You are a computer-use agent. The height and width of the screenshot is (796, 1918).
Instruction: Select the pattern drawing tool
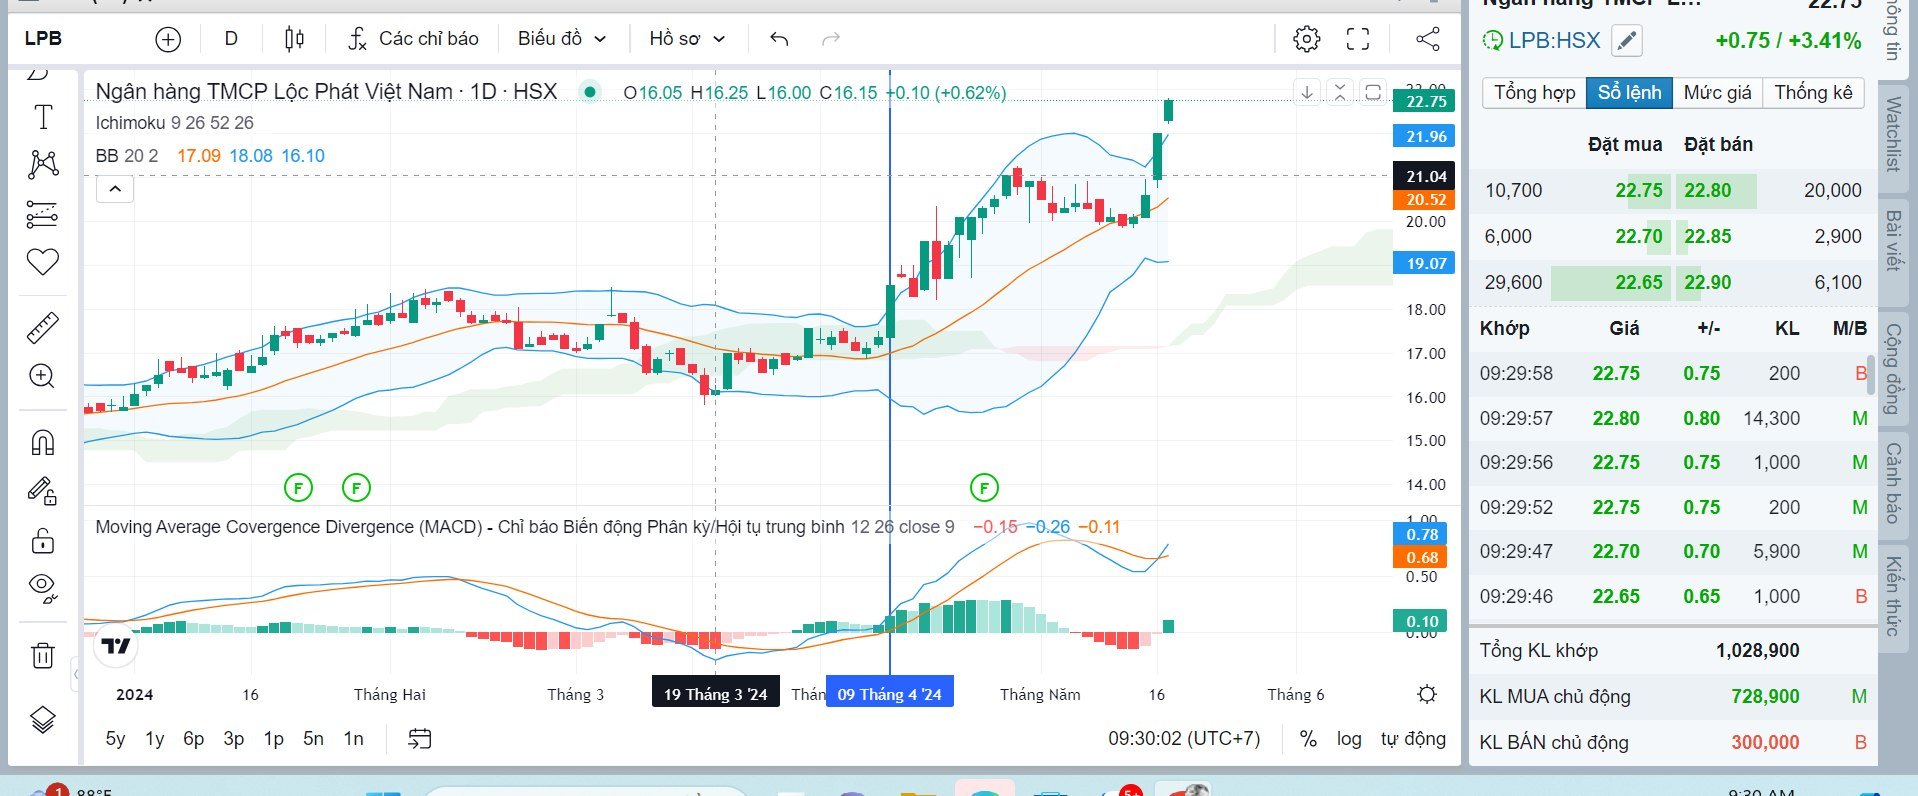click(43, 164)
